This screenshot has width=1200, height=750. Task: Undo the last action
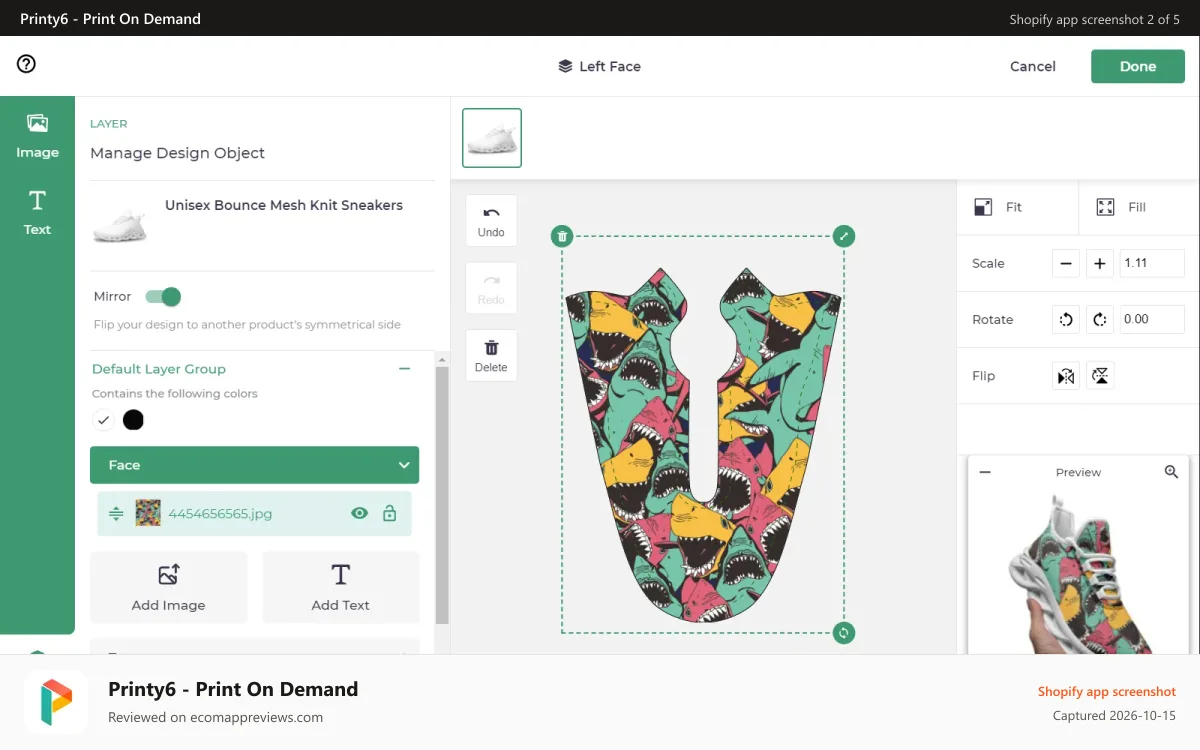coord(491,220)
